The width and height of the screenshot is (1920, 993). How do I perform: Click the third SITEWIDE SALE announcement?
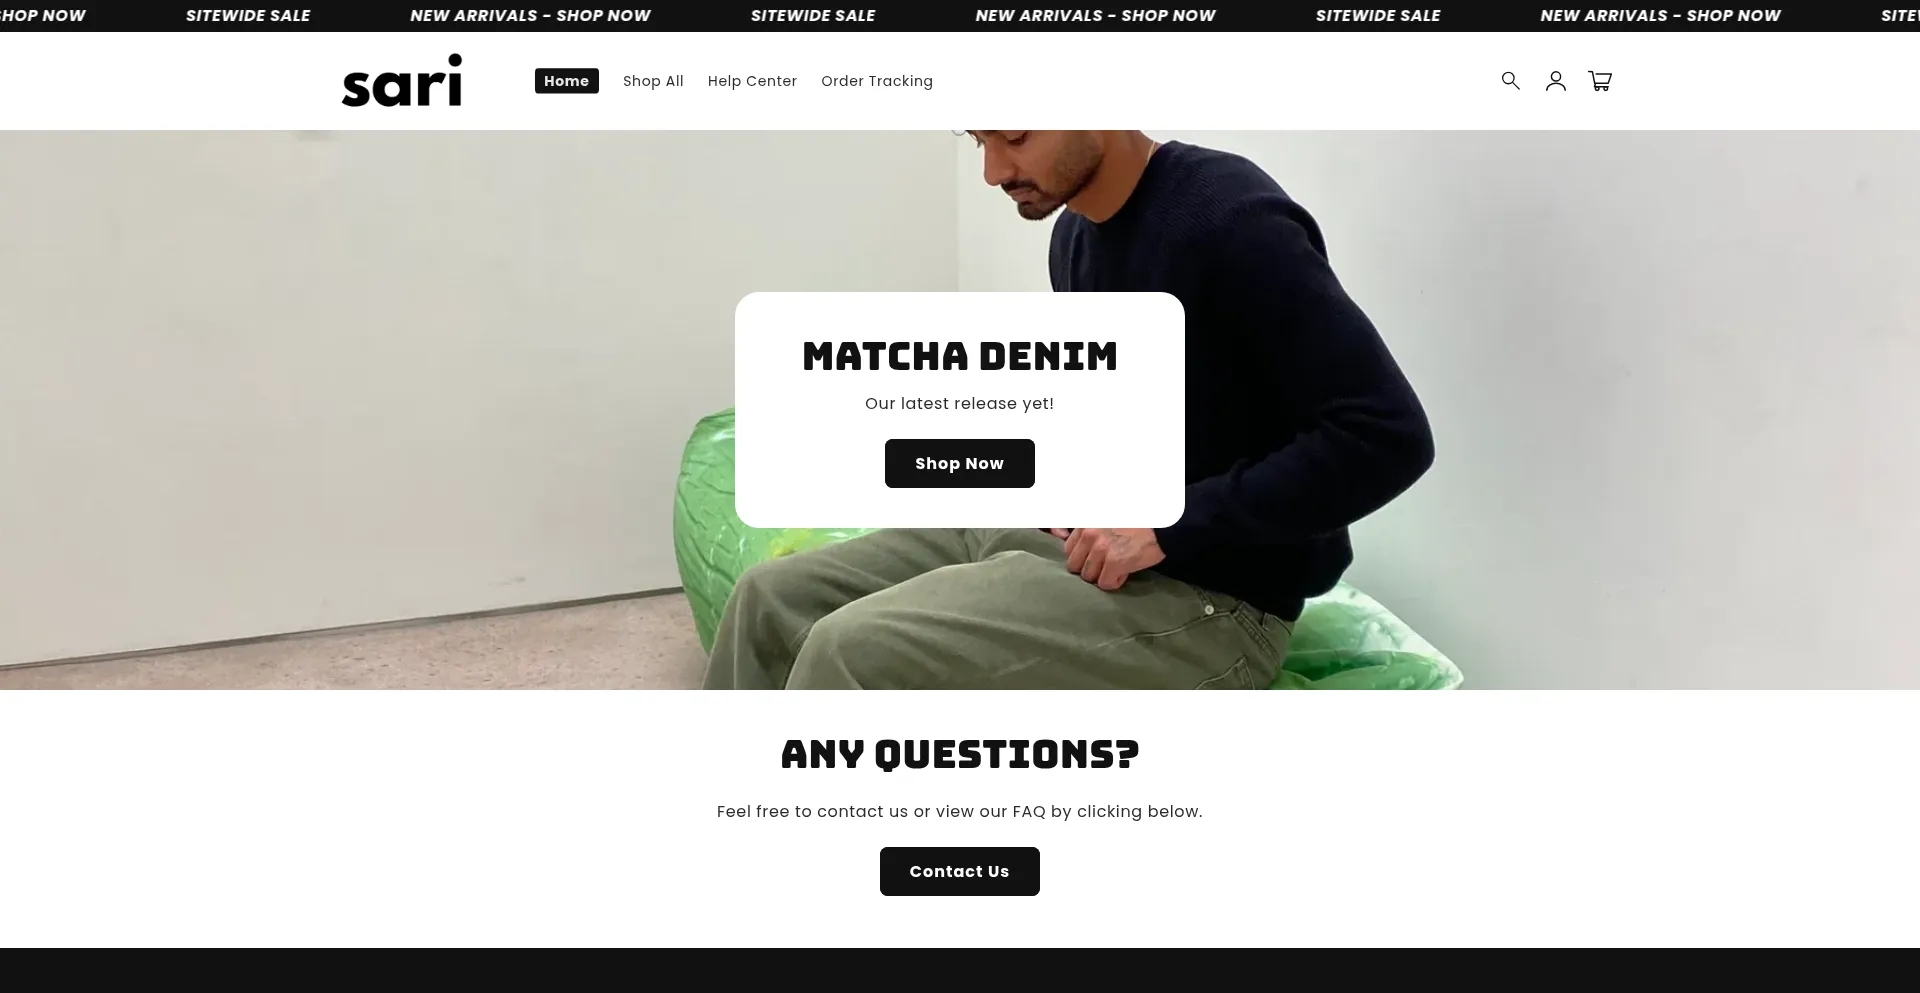pyautogui.click(x=1378, y=16)
